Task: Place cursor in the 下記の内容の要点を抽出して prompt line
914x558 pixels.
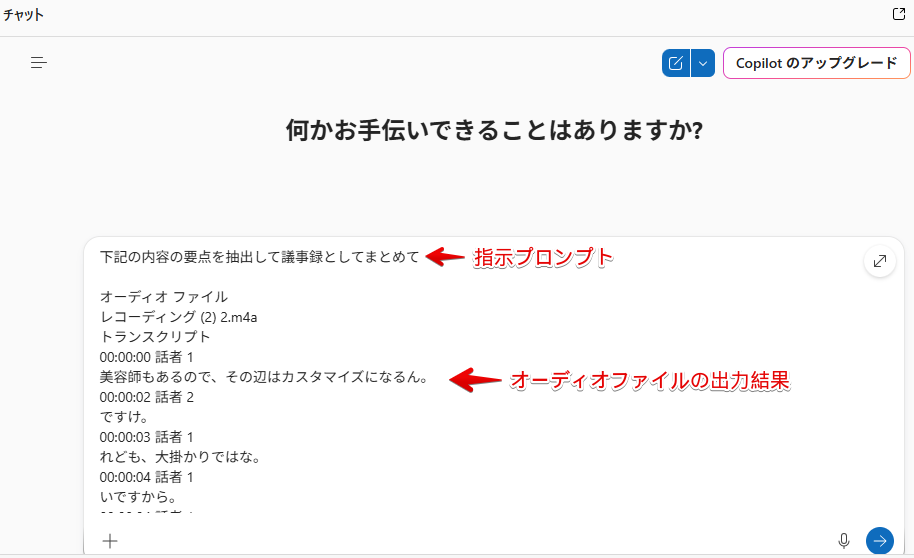Action: coord(259,257)
